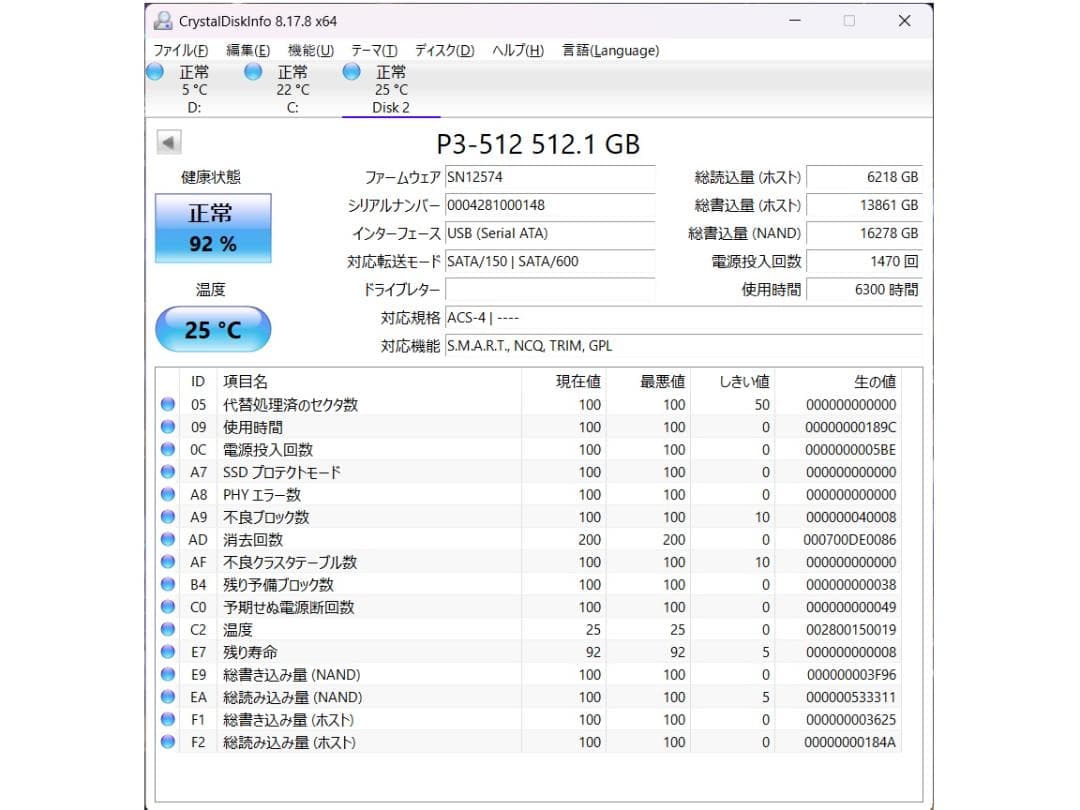Click the blue status dot beside 温度 attribute
The height and width of the screenshot is (810, 1080).
[x=166, y=629]
